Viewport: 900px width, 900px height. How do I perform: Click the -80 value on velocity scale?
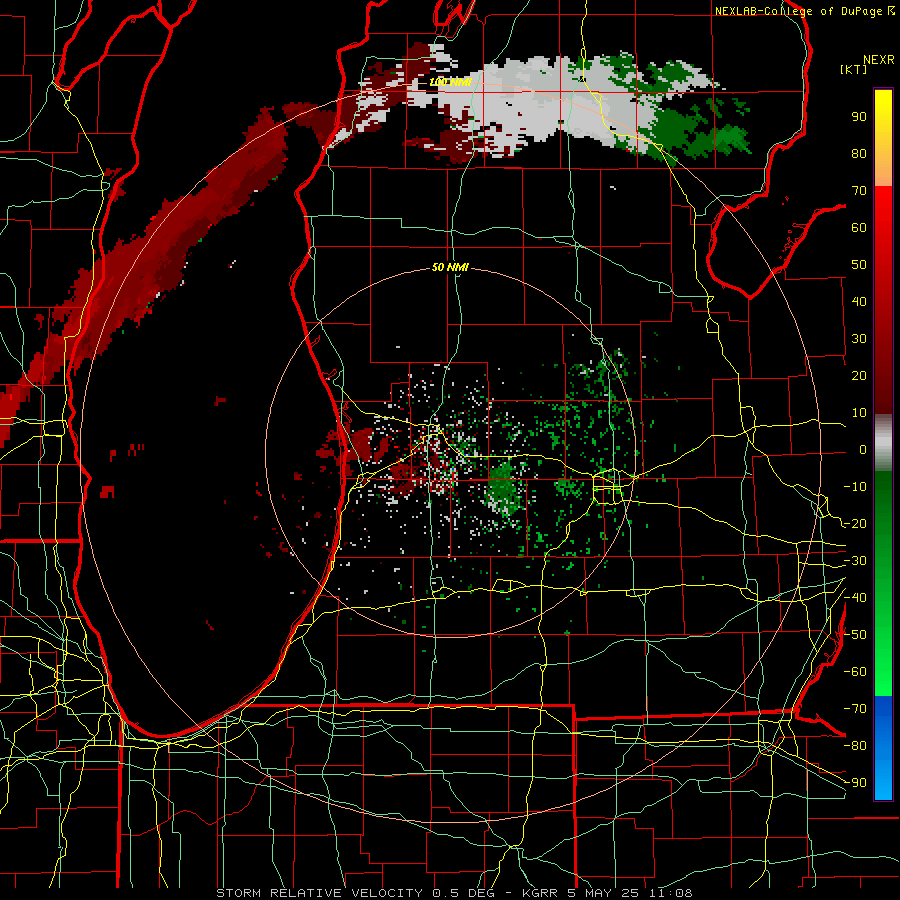855,746
